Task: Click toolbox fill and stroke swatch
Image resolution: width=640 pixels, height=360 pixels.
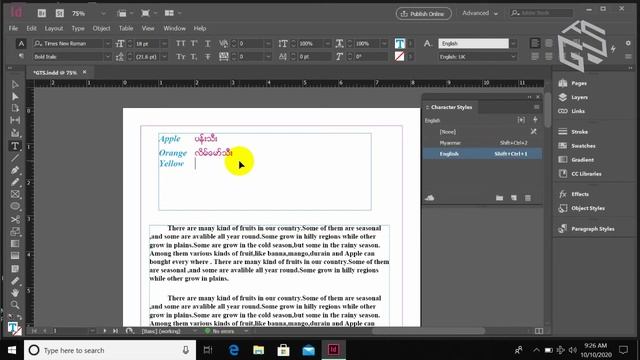Action: tap(15, 328)
